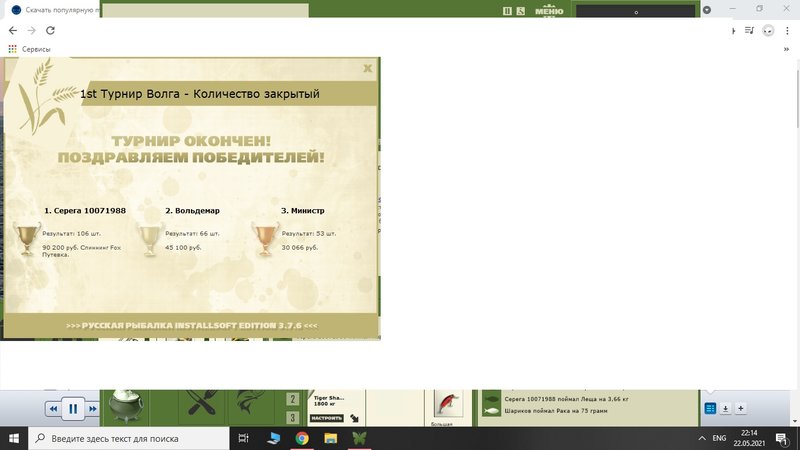
Task: Open the cooking pot icon in game bar
Action: tap(126, 406)
